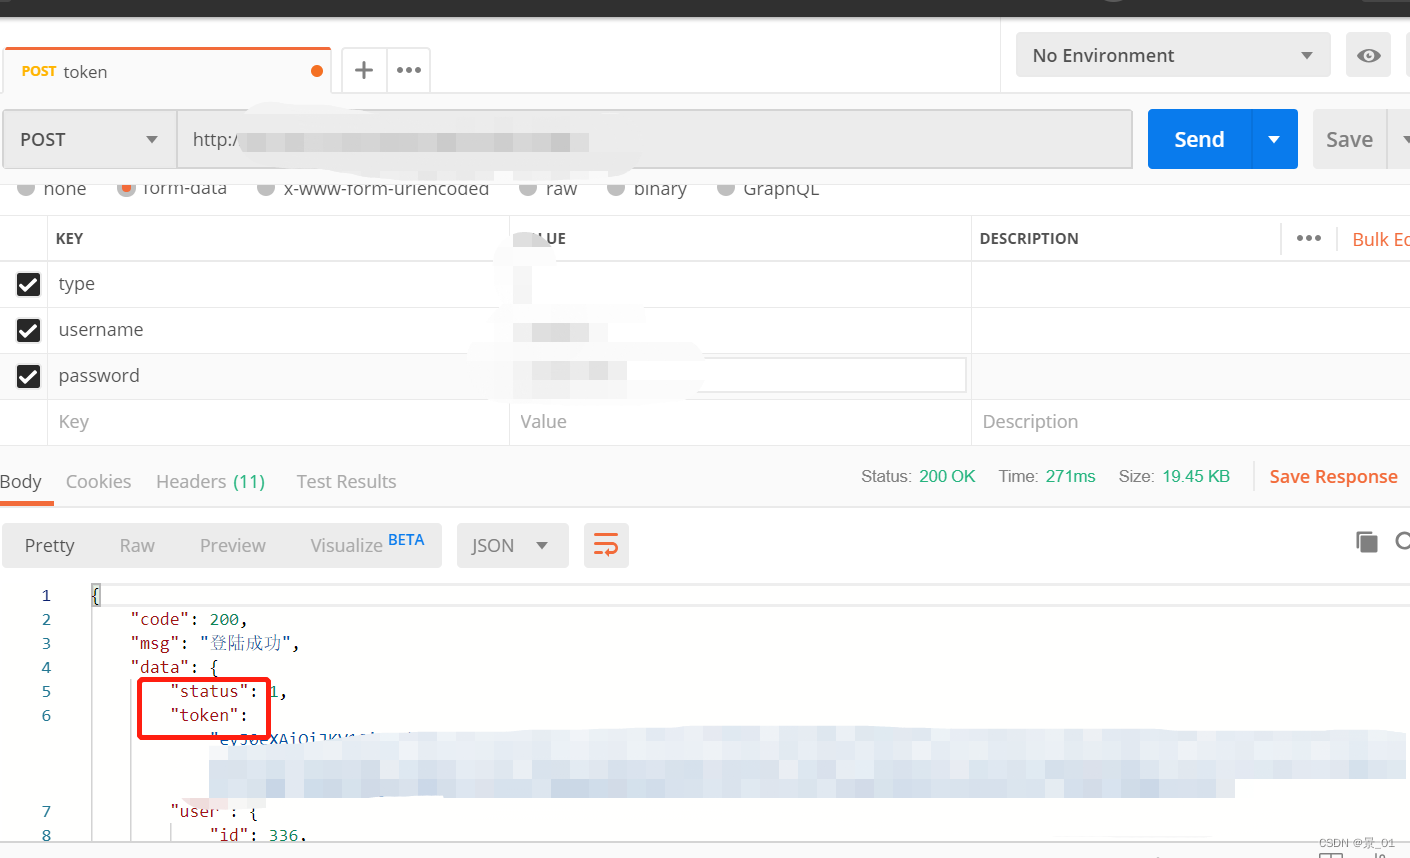The width and height of the screenshot is (1410, 858).
Task: Click the Save Response link
Action: [1333, 477]
